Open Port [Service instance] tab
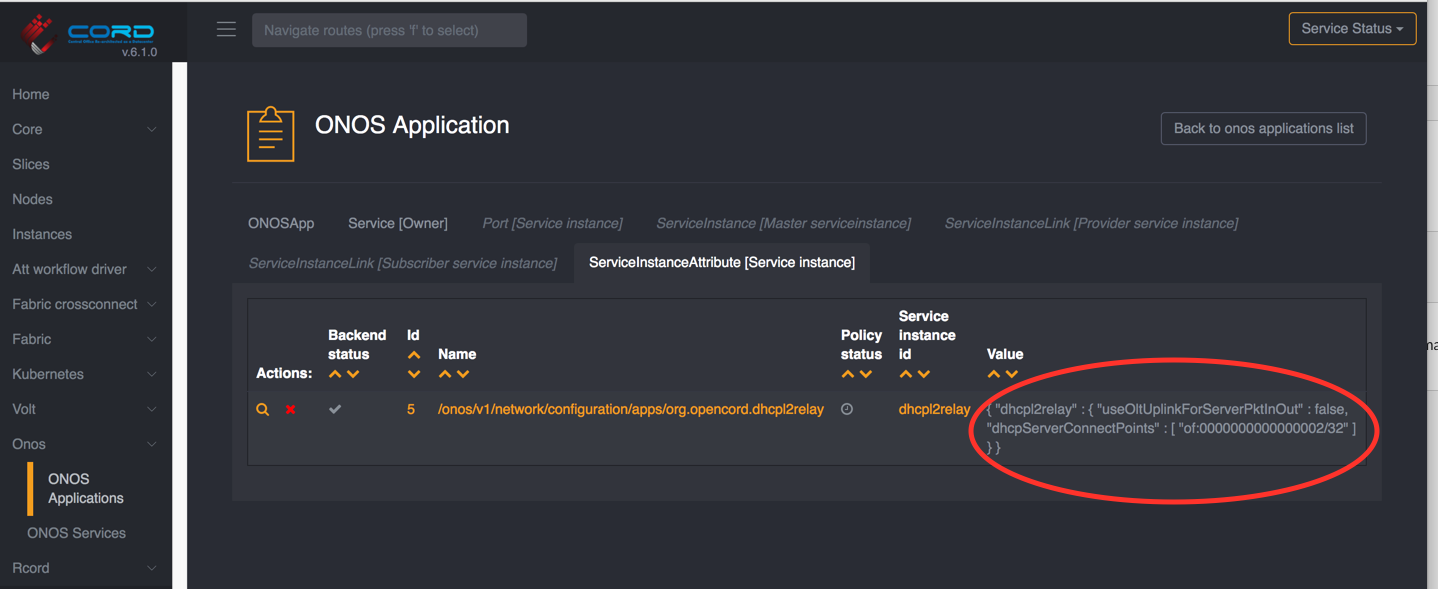Image resolution: width=1438 pixels, height=589 pixels. click(552, 223)
